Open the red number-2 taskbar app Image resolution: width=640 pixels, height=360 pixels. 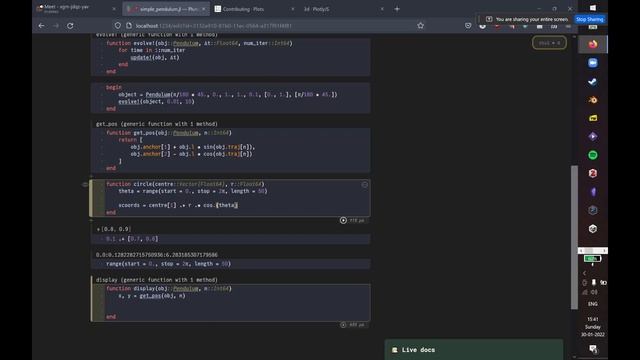pyautogui.click(x=593, y=173)
